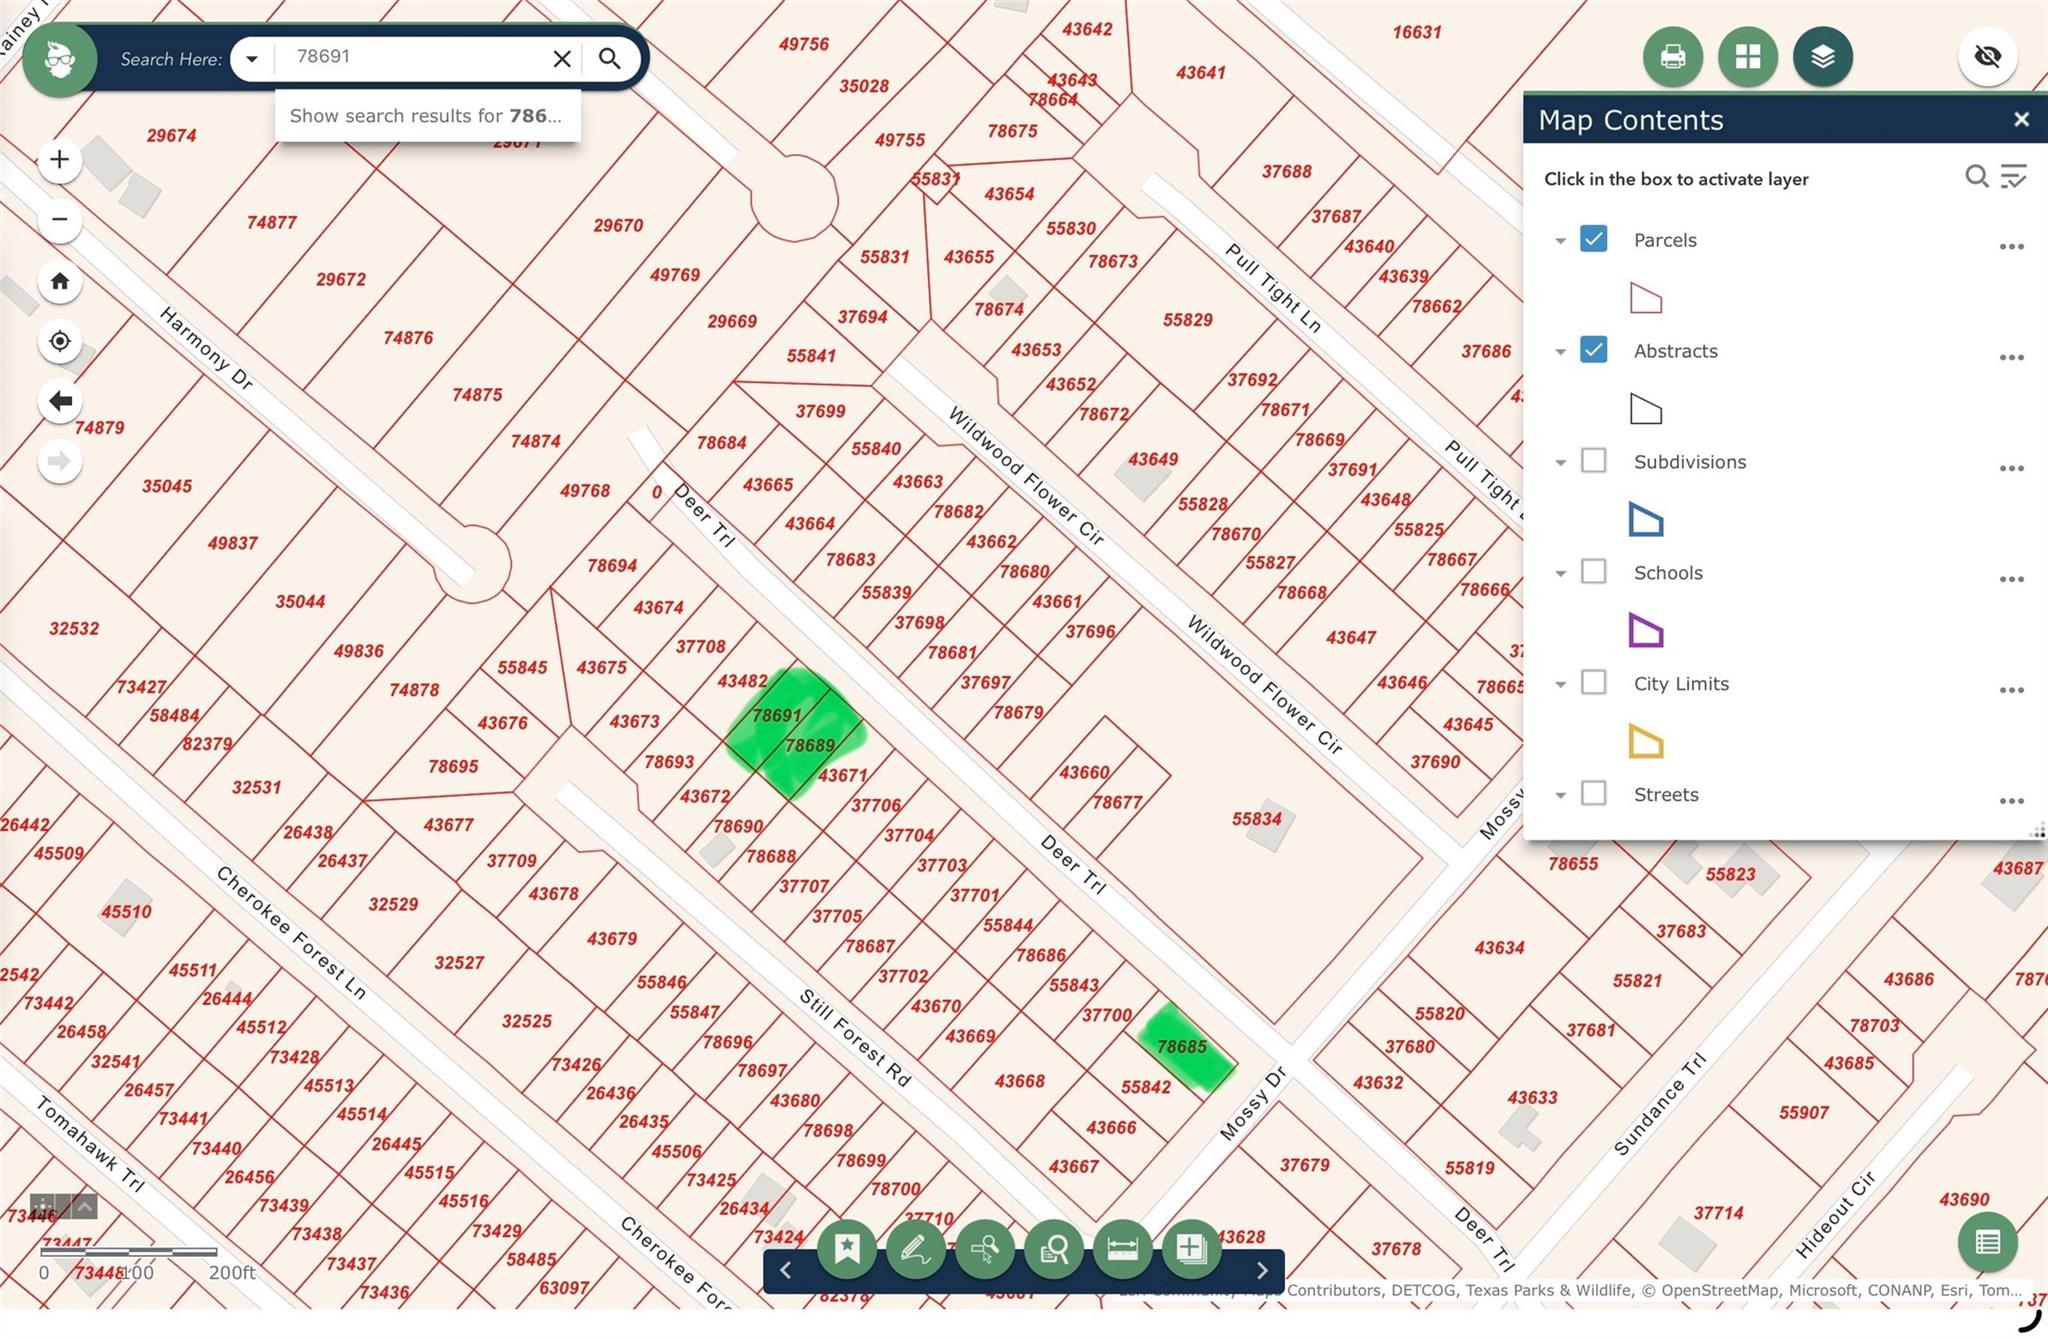Image resolution: width=2048 pixels, height=1339 pixels.
Task: Open the Draw pencil tool
Action: [916, 1248]
